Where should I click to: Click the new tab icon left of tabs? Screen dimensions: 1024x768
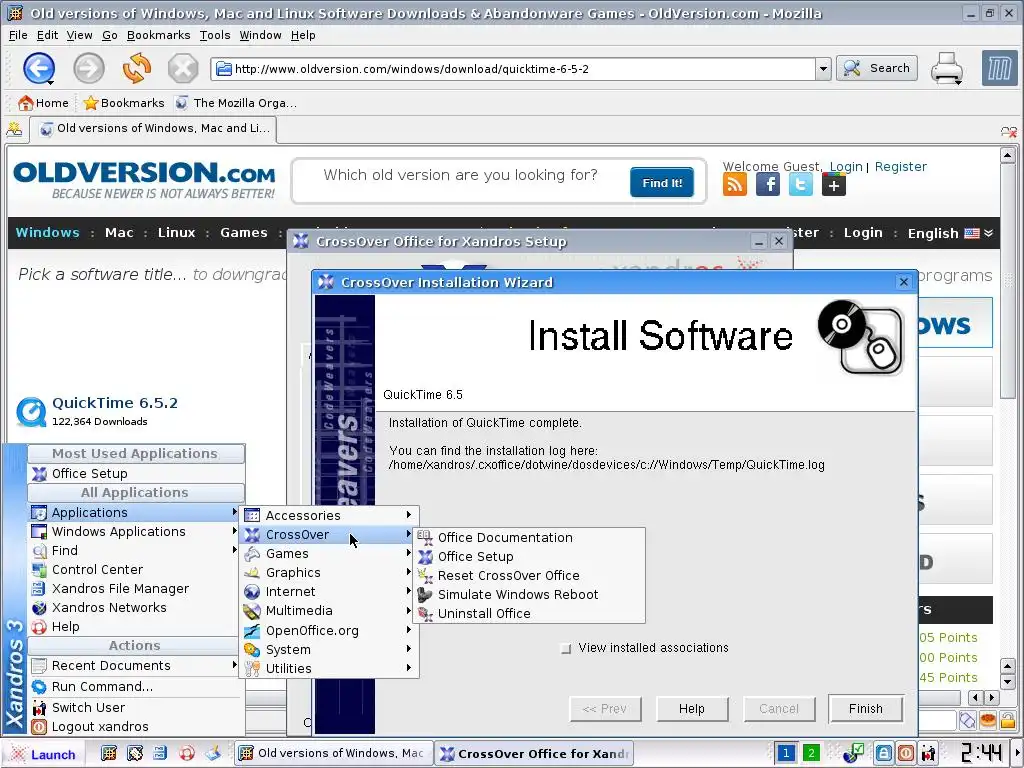(x=14, y=129)
